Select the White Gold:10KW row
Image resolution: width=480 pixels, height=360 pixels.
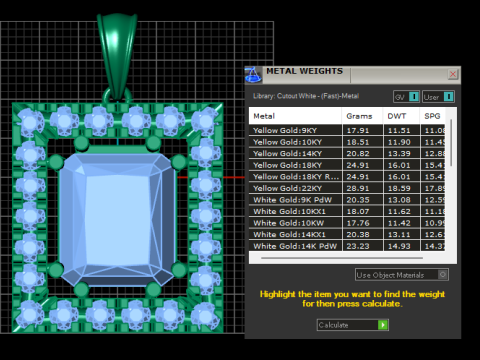tap(347, 223)
